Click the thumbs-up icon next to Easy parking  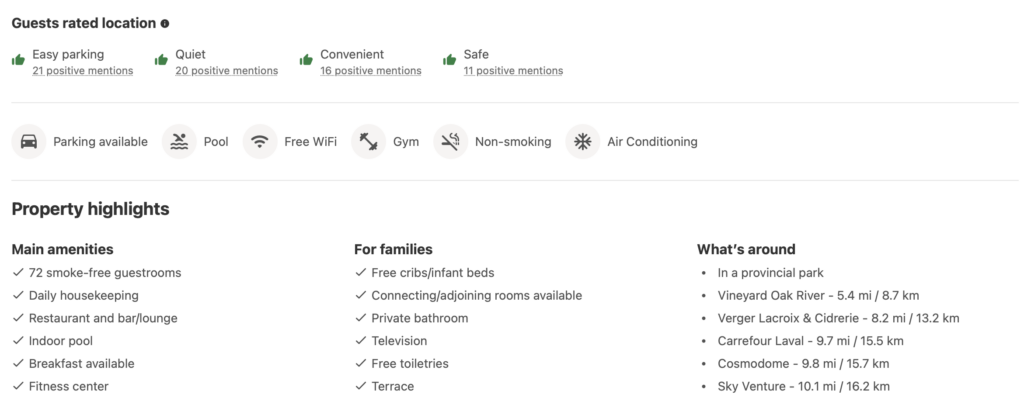[x=18, y=60]
